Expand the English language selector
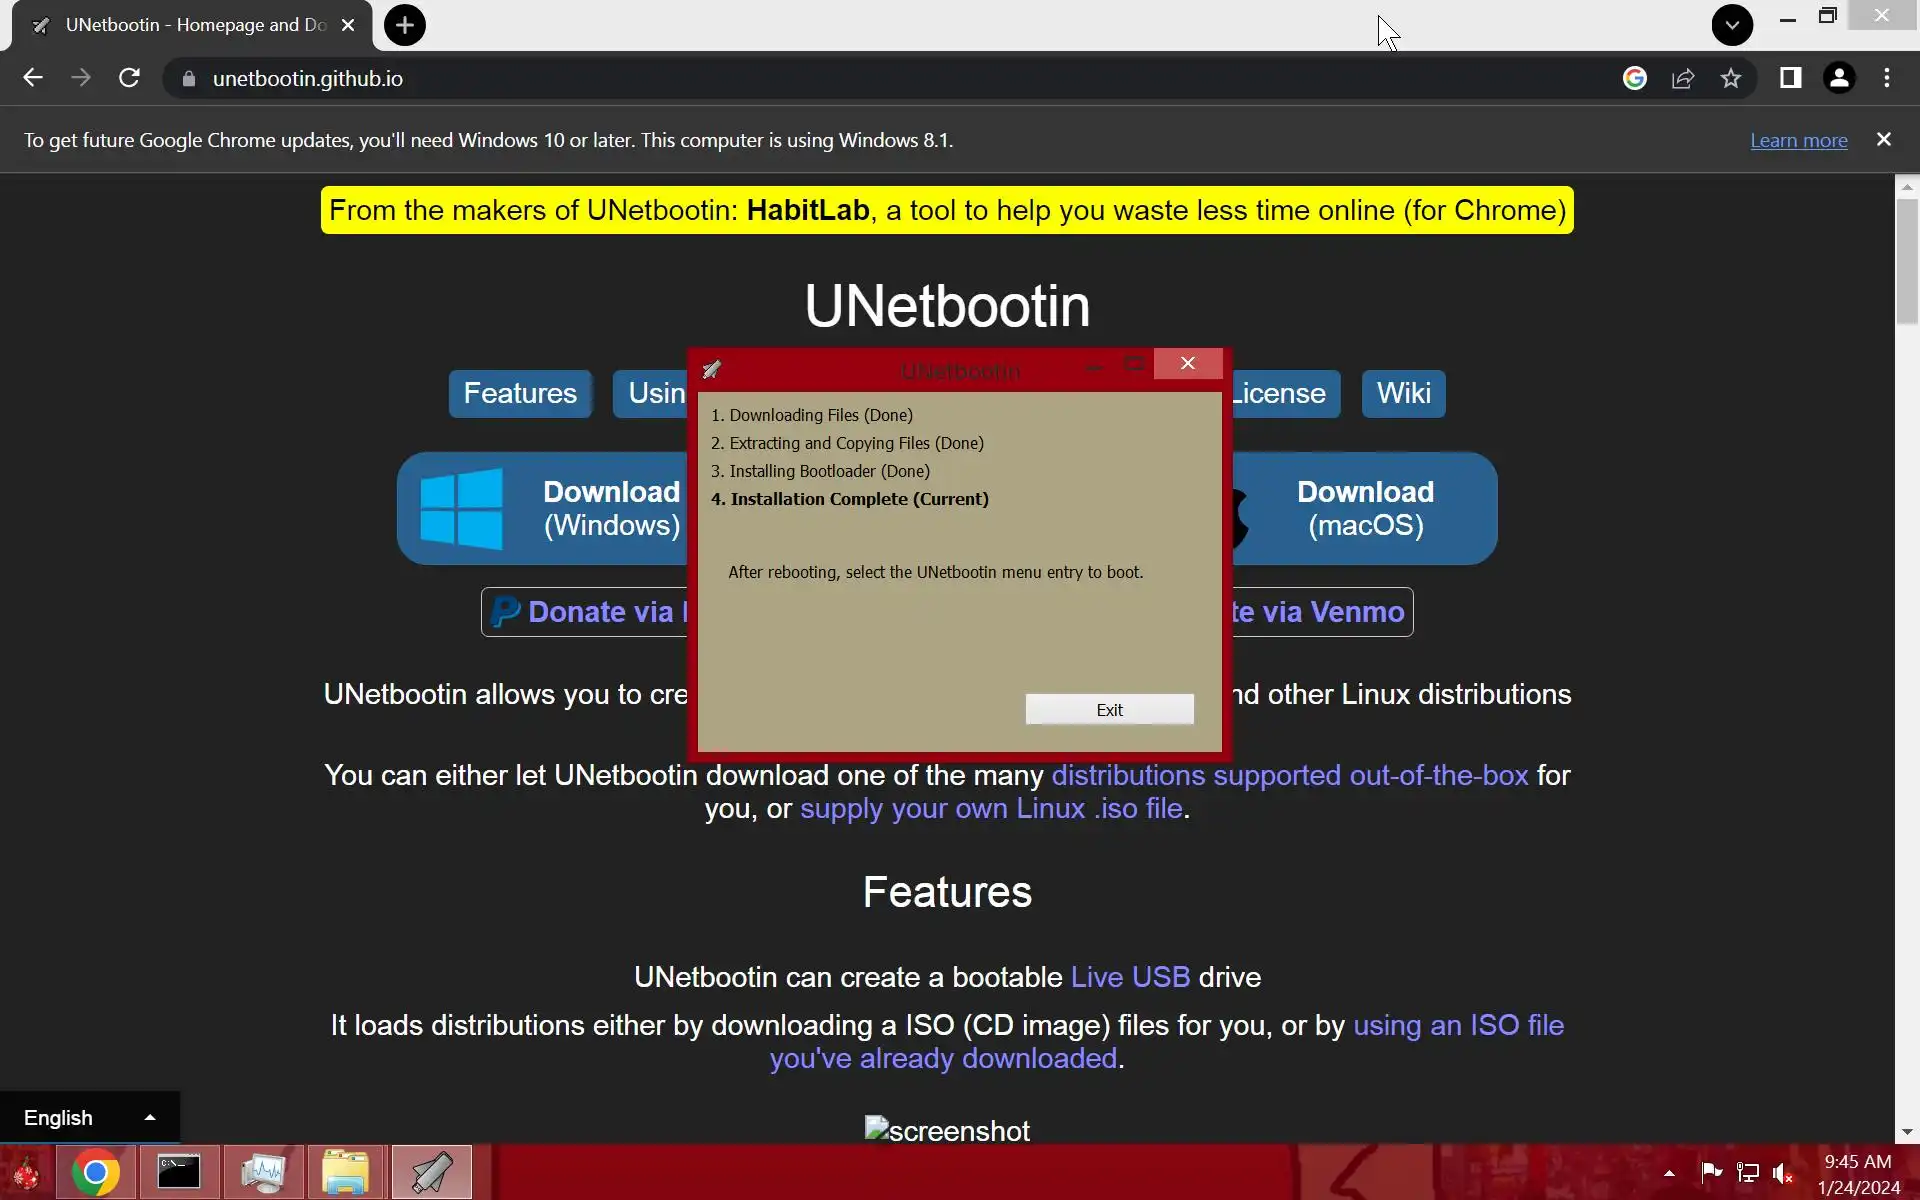The width and height of the screenshot is (1920, 1200). coord(89,1117)
